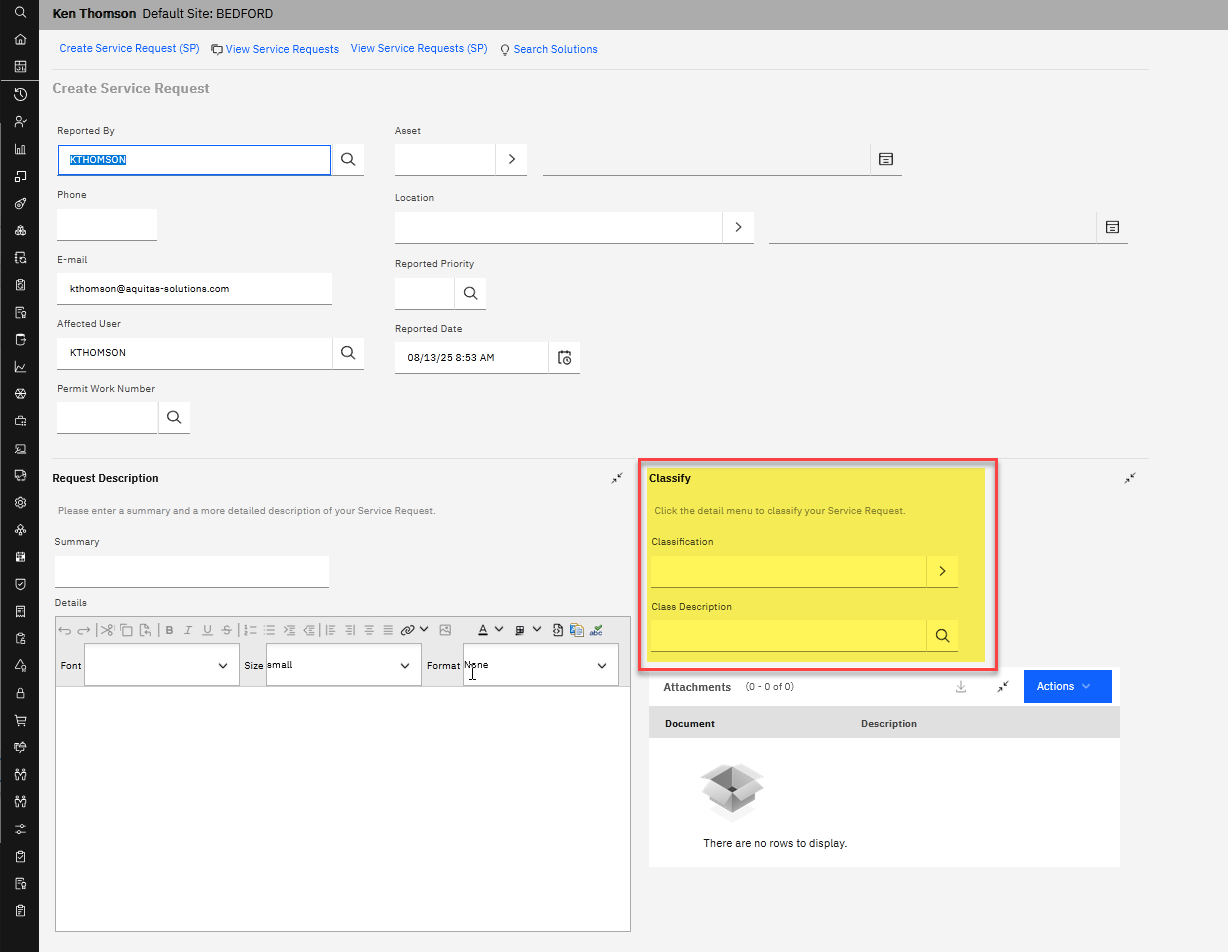Click the font color A icon

pos(483,630)
